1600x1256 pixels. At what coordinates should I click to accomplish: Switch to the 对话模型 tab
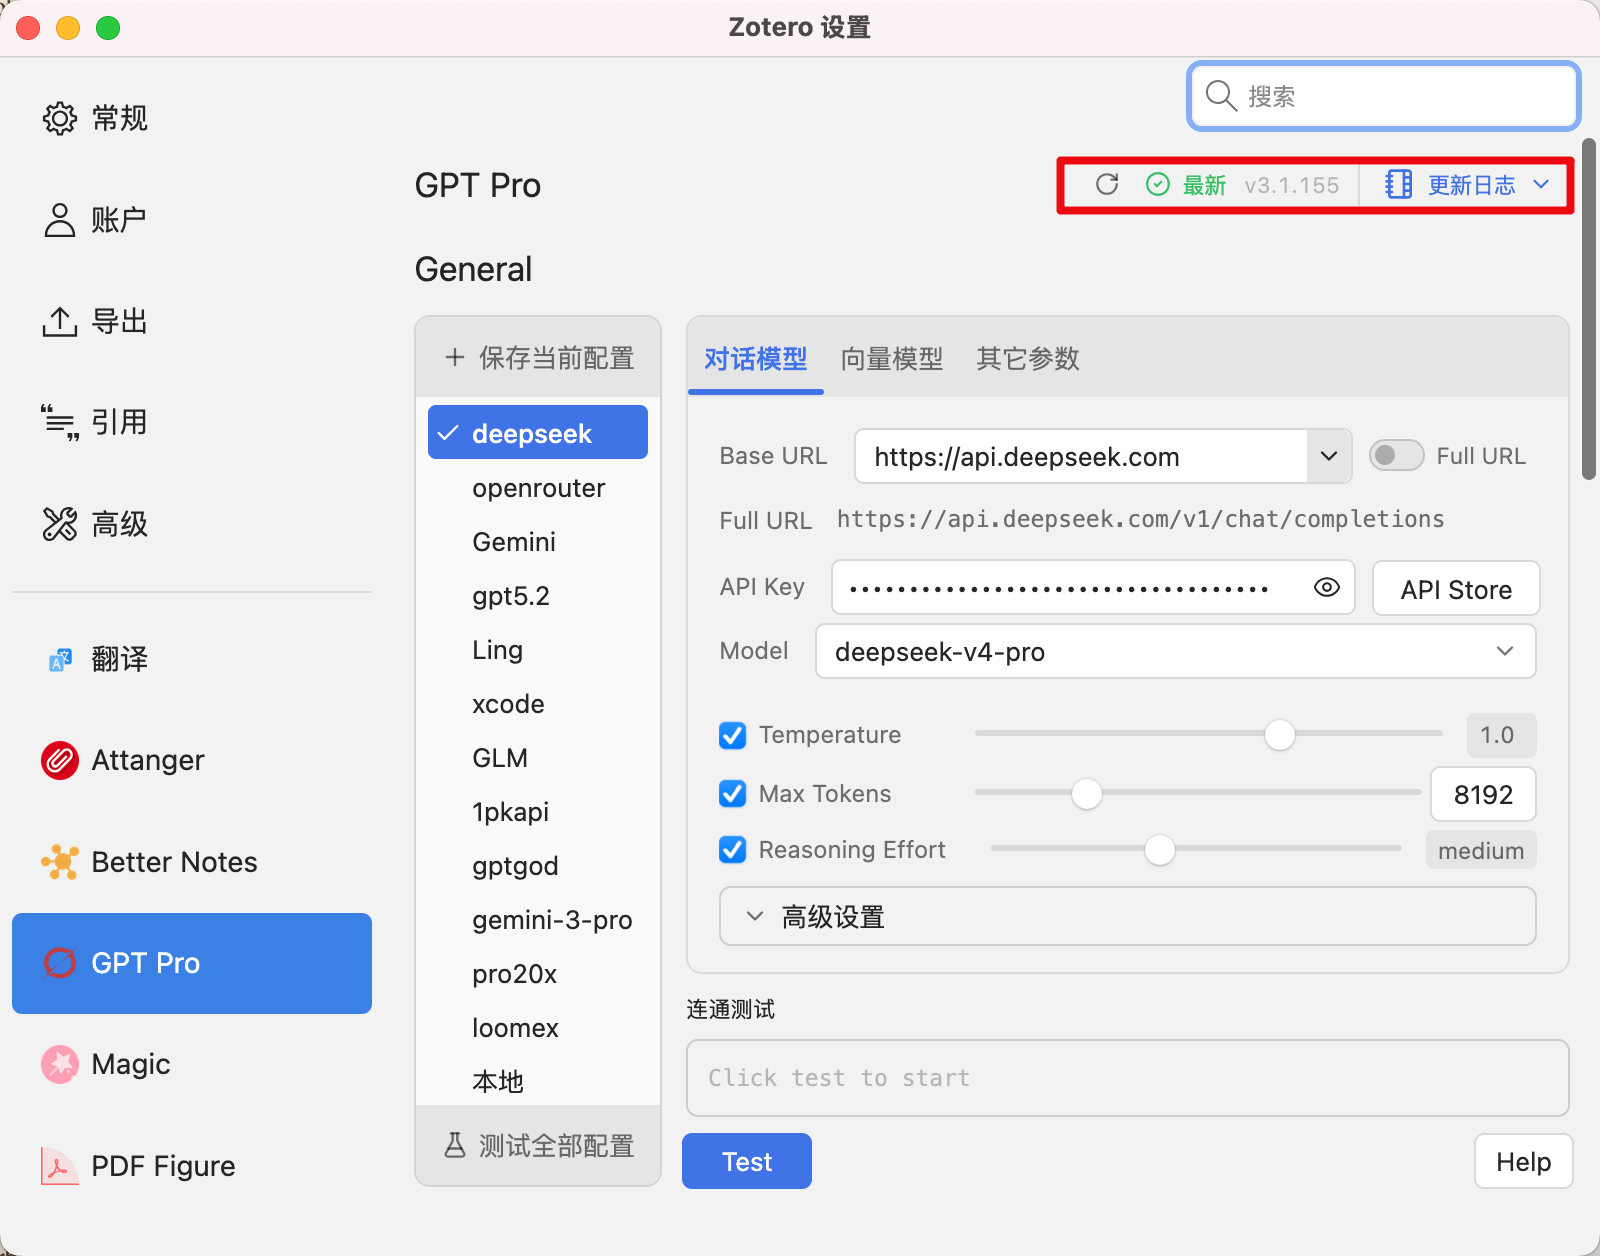coord(756,358)
